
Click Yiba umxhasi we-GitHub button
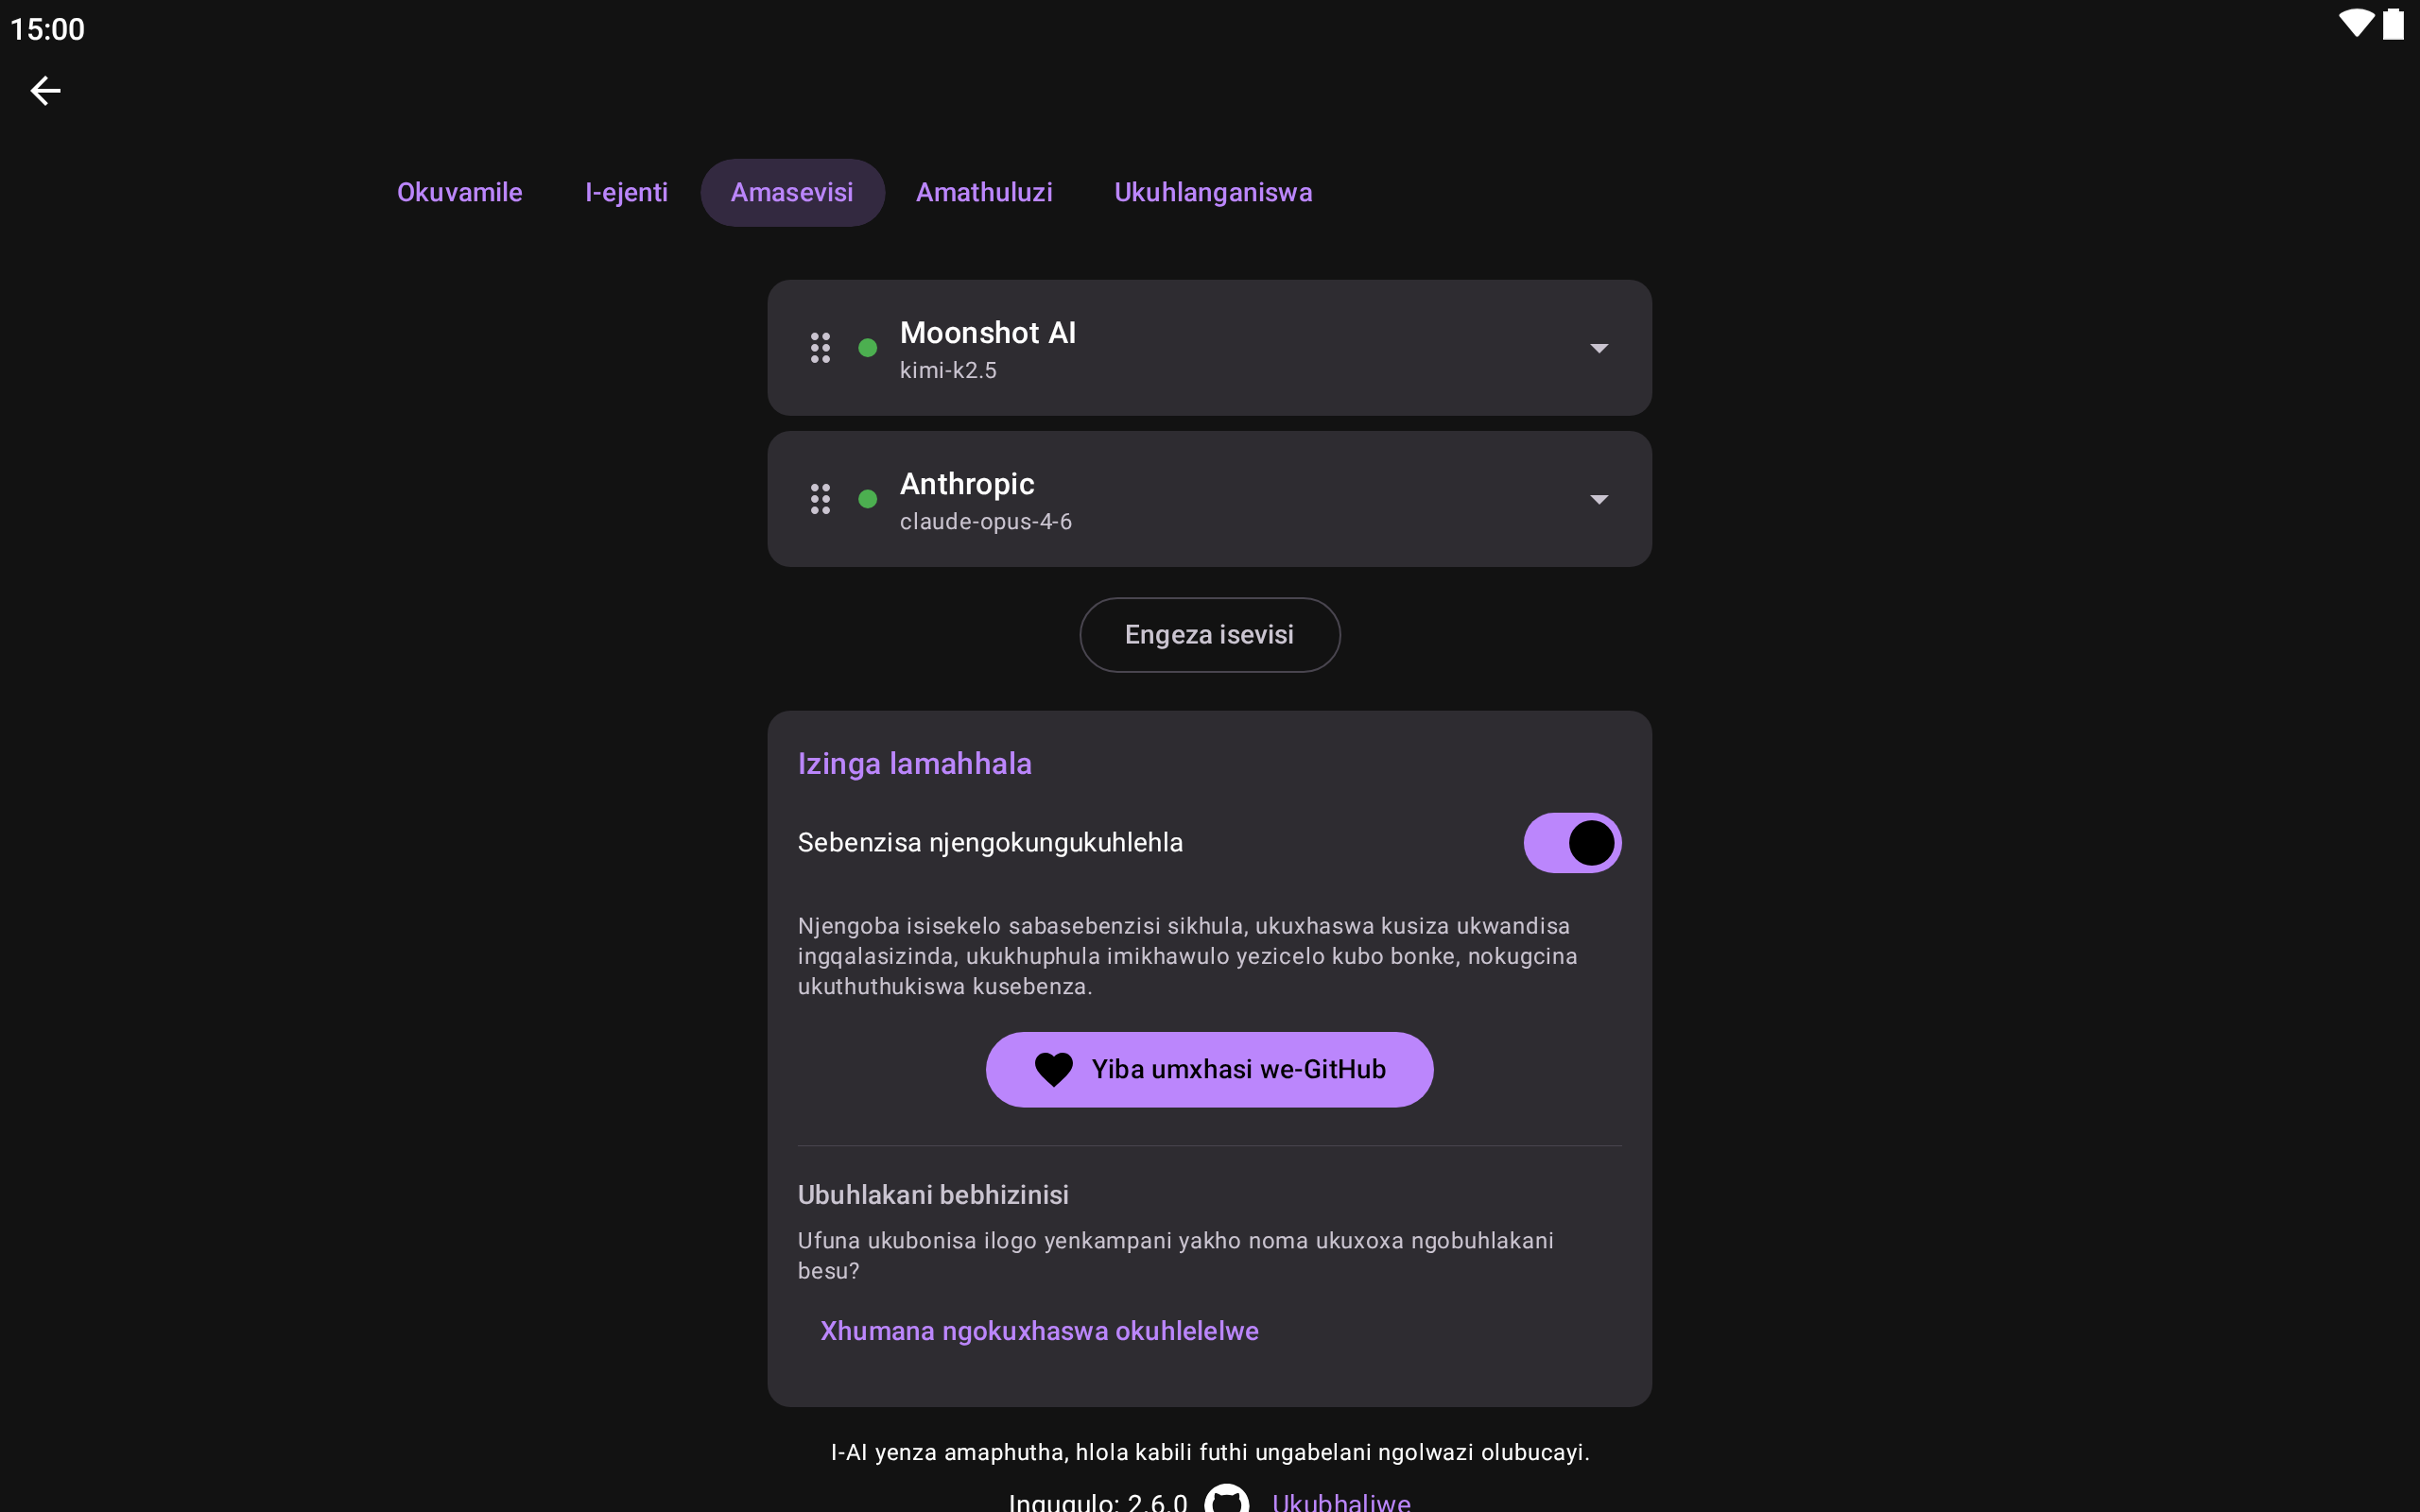point(1209,1070)
